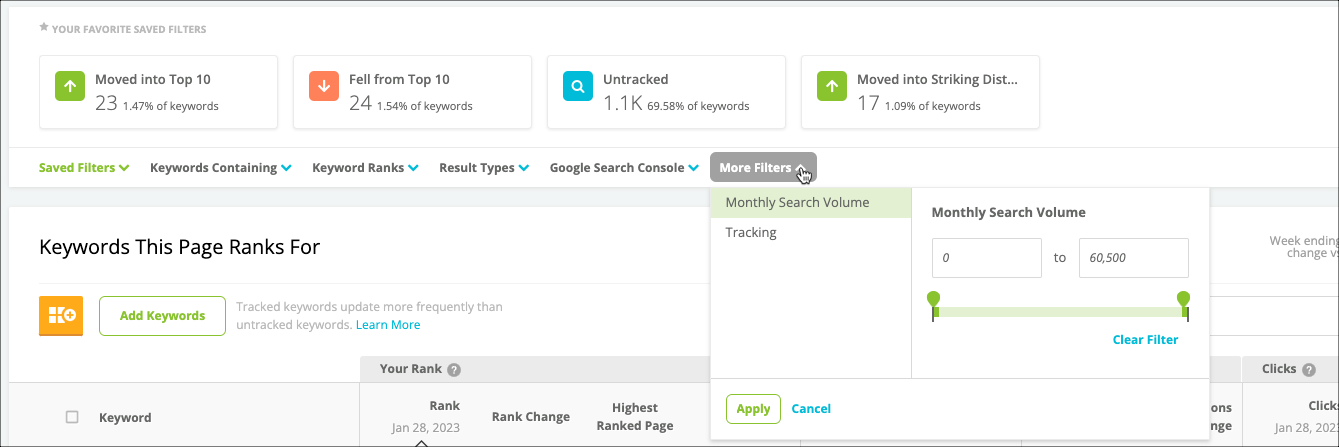Open the Moved into Striking Distance card
1339x447 pixels.
[920, 92]
